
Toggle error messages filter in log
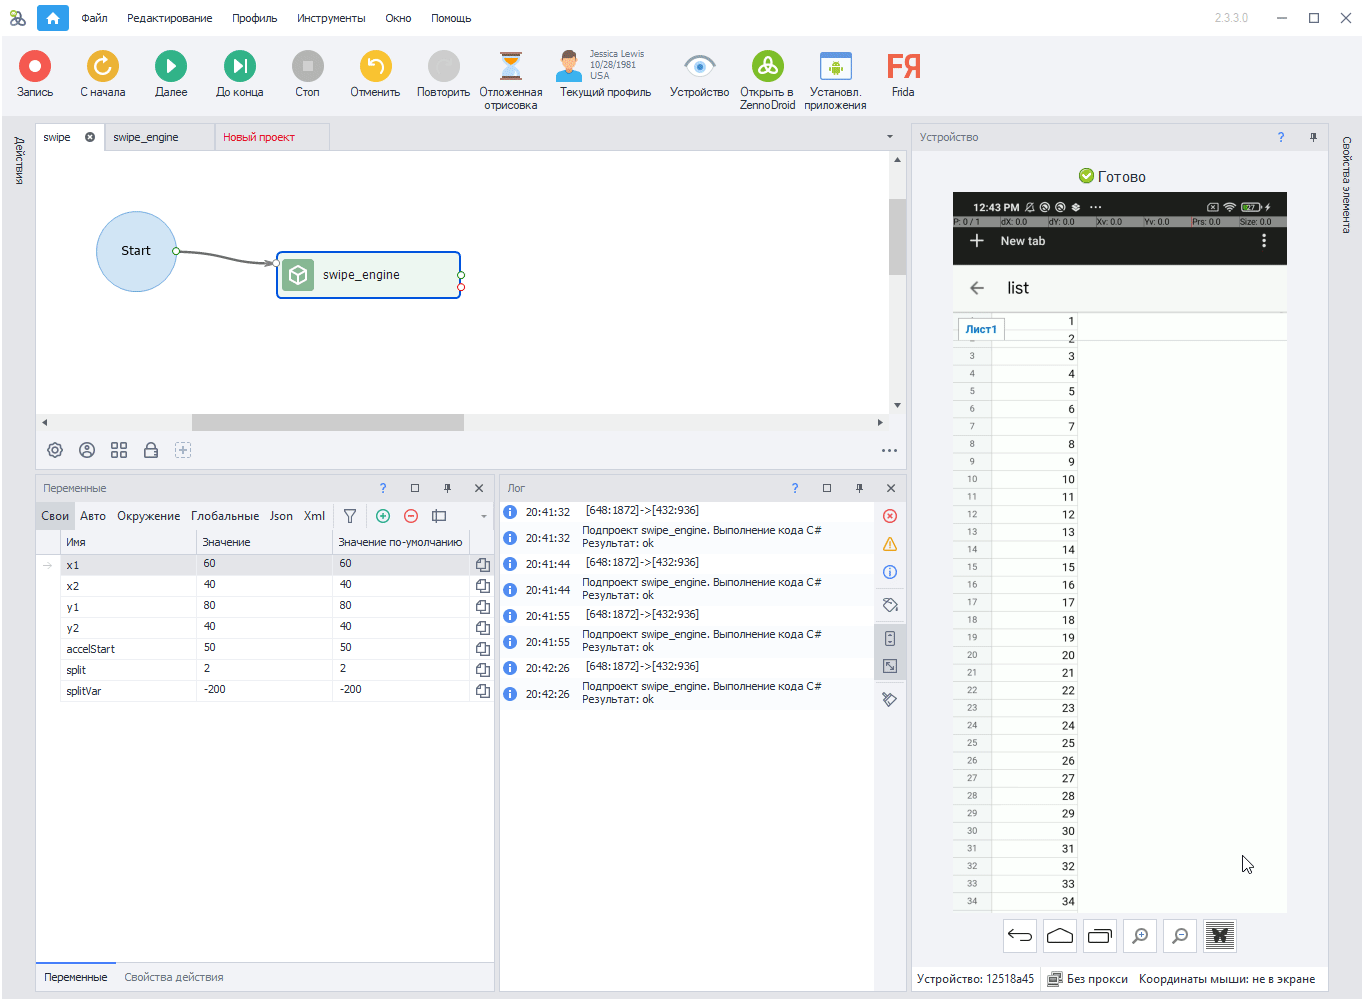point(890,516)
